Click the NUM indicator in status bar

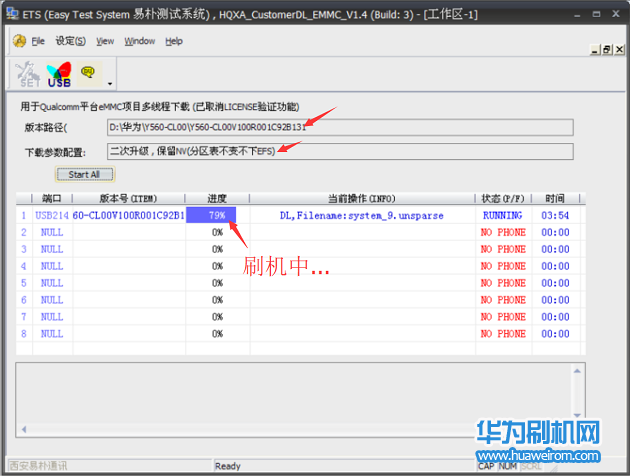[507, 466]
